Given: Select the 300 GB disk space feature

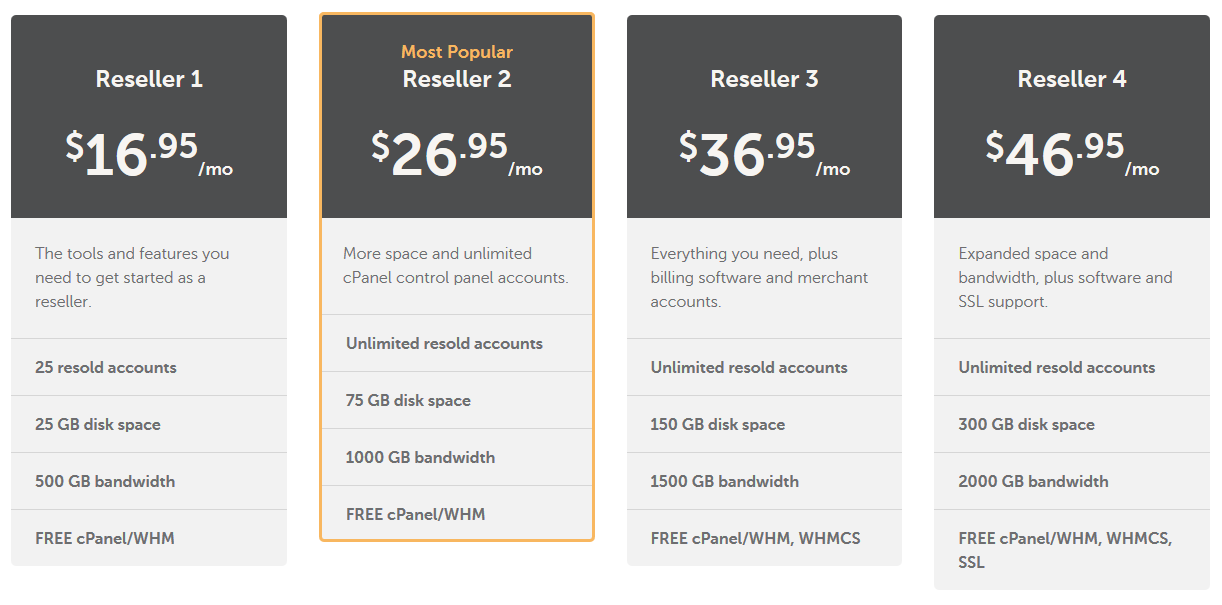Looking at the screenshot, I should point(1071,424).
